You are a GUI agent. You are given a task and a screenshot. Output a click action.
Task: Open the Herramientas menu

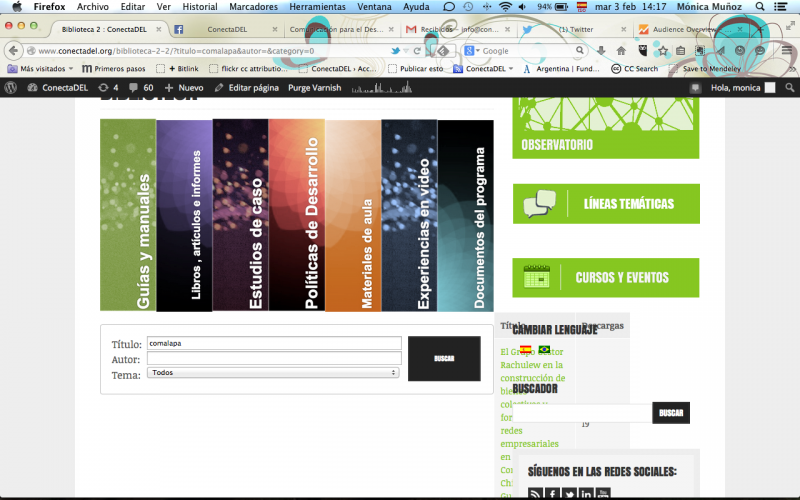[x=317, y=7]
